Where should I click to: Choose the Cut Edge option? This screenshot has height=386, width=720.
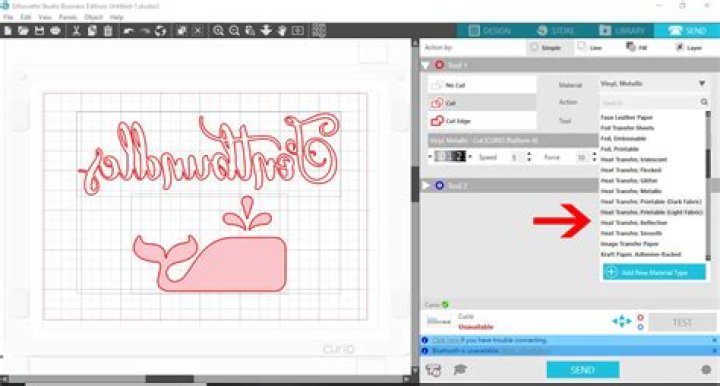[x=482, y=121]
